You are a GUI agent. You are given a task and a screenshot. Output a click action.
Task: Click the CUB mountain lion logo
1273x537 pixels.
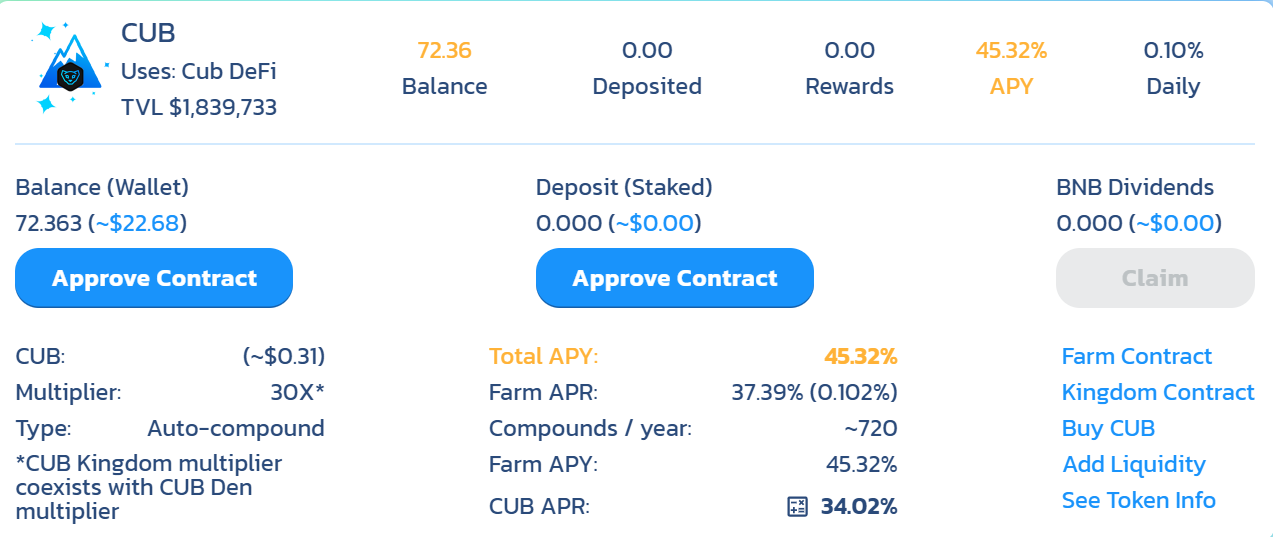pyautogui.click(x=69, y=67)
